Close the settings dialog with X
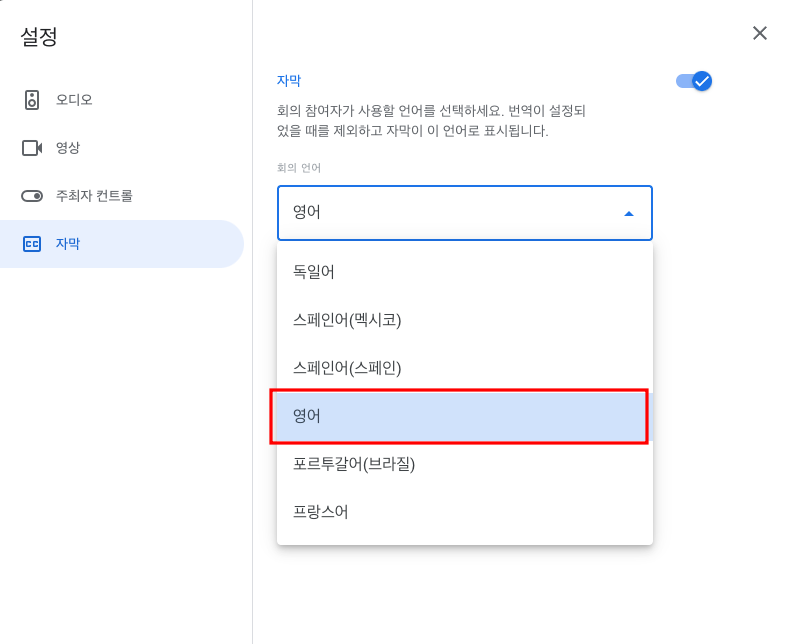The height and width of the screenshot is (644, 786). tap(759, 33)
